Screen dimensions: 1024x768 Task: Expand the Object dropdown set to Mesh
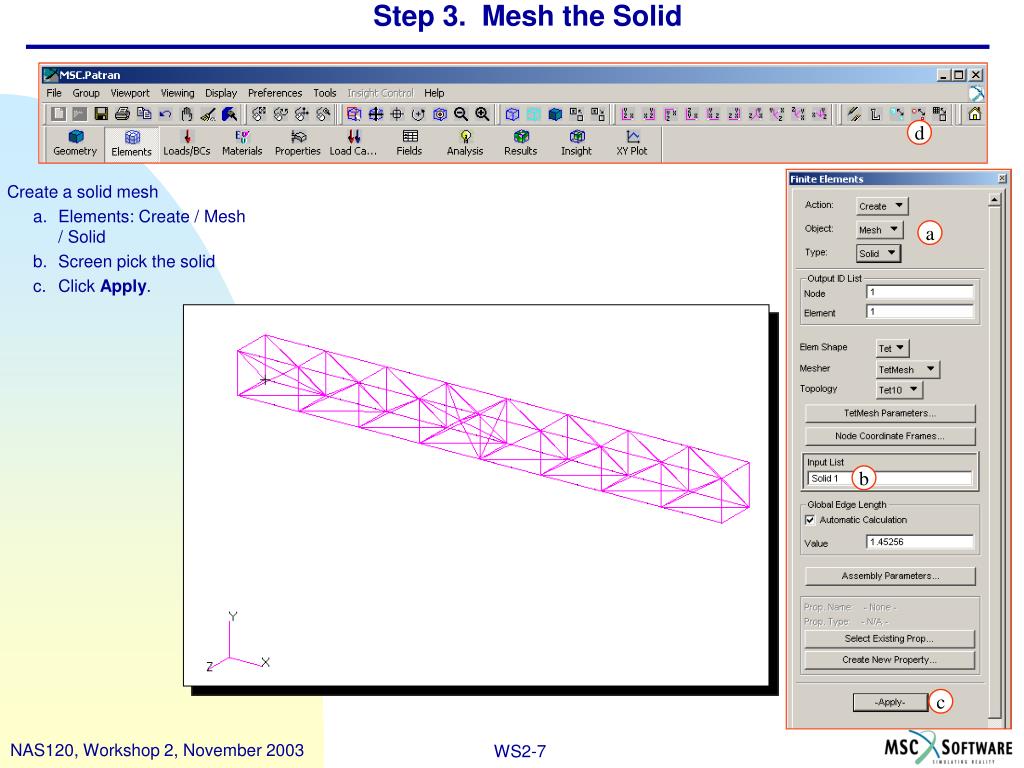[880, 229]
